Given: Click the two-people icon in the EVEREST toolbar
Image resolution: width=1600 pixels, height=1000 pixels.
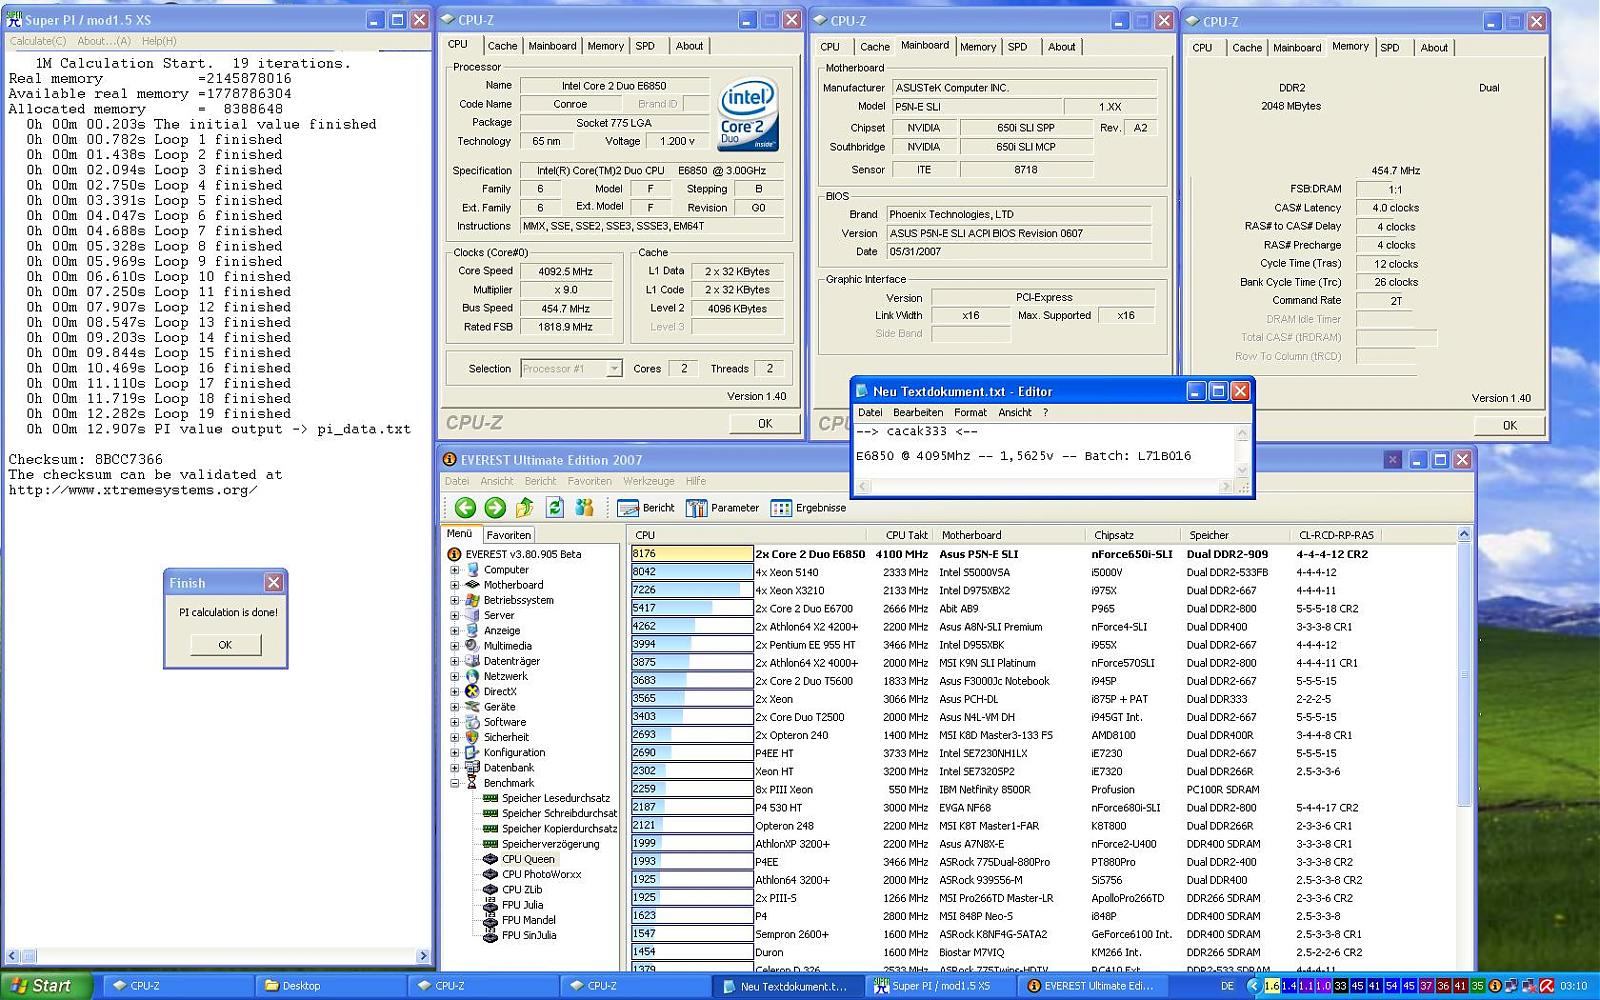Looking at the screenshot, I should point(585,508).
